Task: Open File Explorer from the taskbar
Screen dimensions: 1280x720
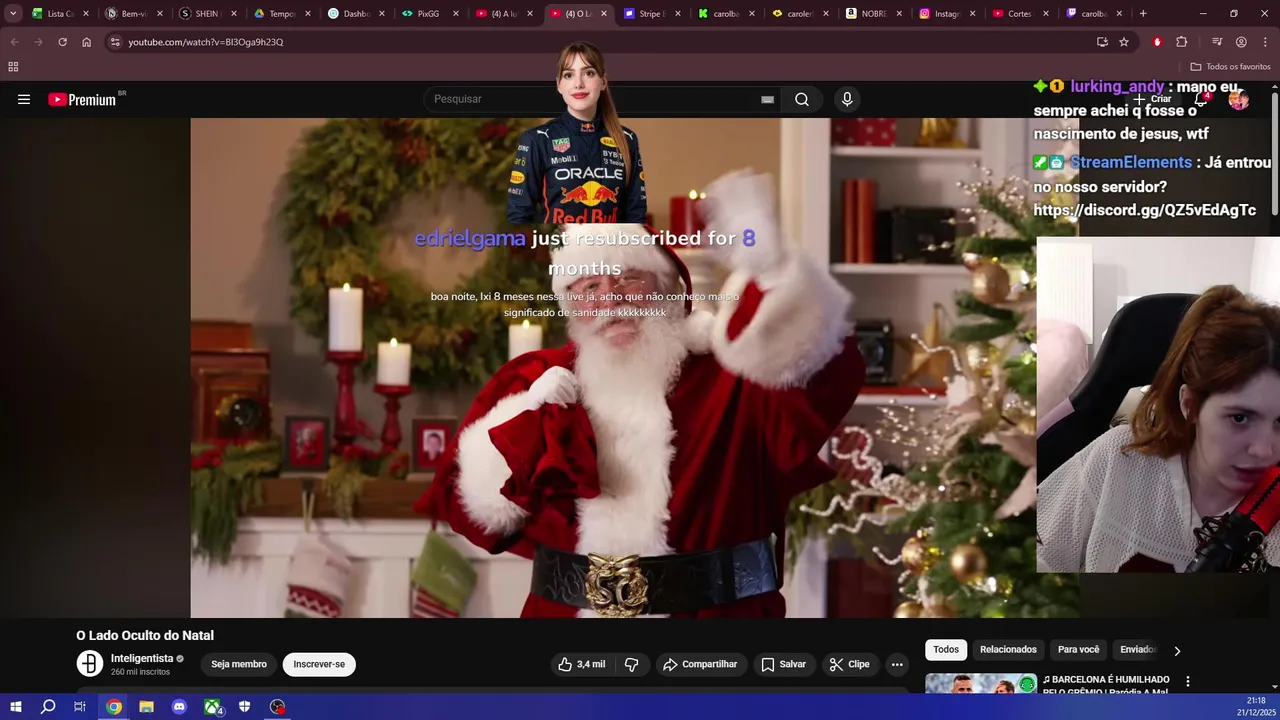Action: click(146, 707)
